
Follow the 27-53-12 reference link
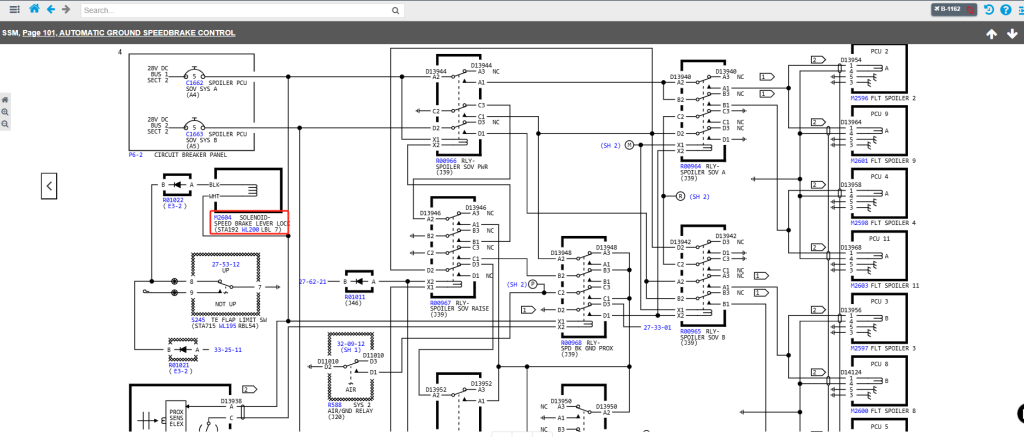tap(225, 265)
